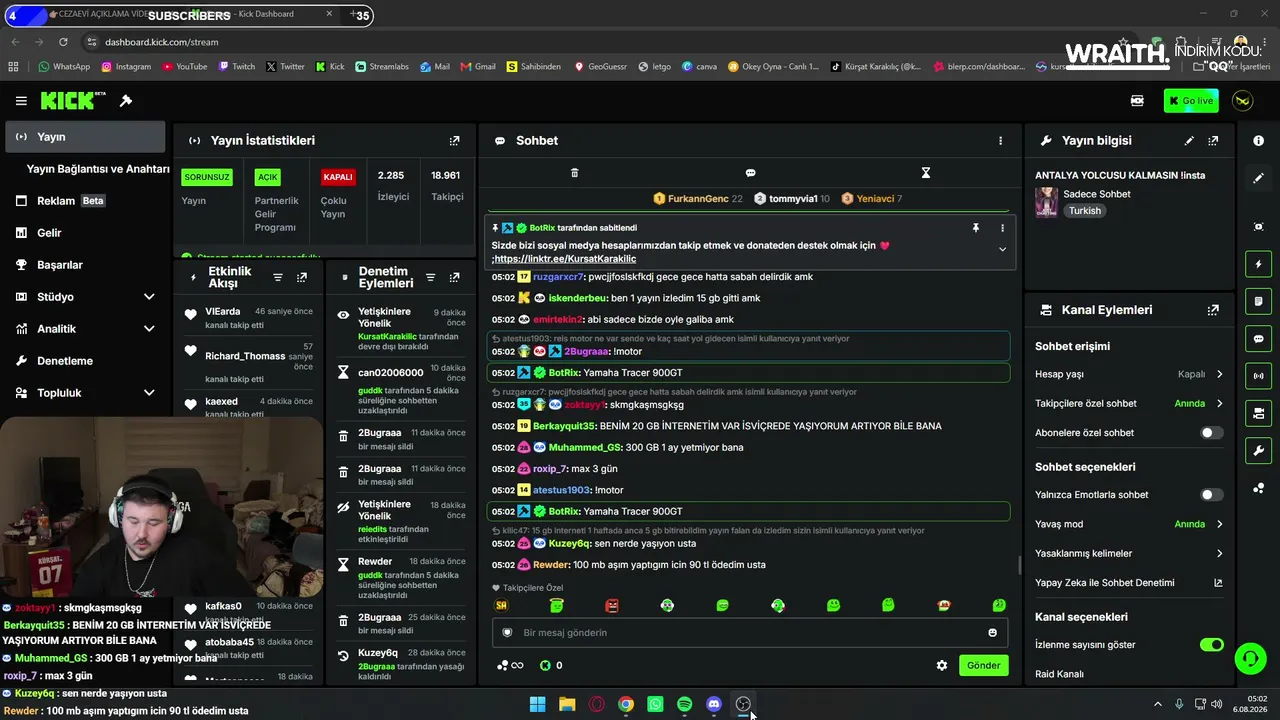Expand the Analitik sidebar section
The width and height of the screenshot is (1280, 720).
(149, 329)
